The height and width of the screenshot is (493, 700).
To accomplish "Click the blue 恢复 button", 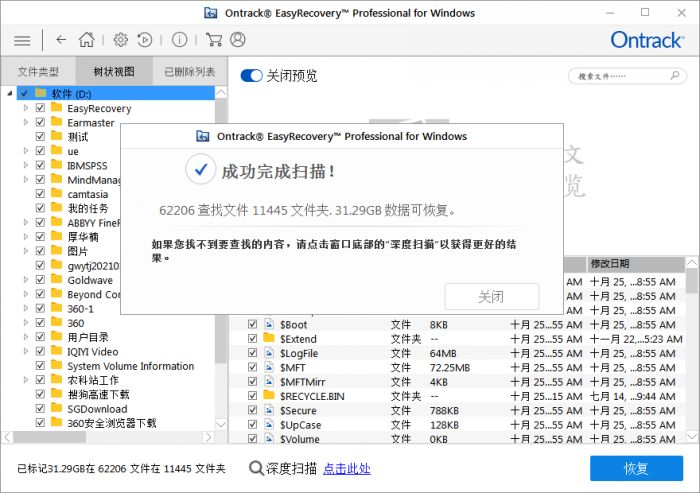I will pos(636,468).
